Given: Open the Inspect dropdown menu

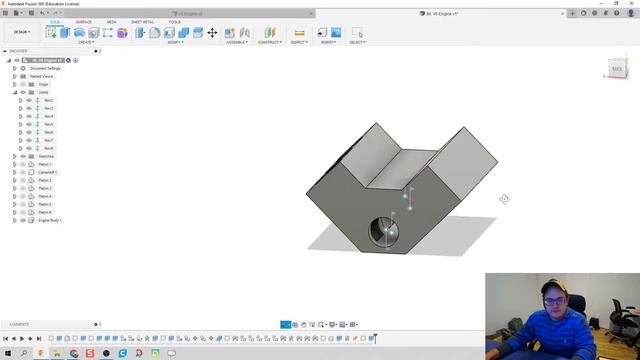Looking at the screenshot, I should pyautogui.click(x=299, y=42).
